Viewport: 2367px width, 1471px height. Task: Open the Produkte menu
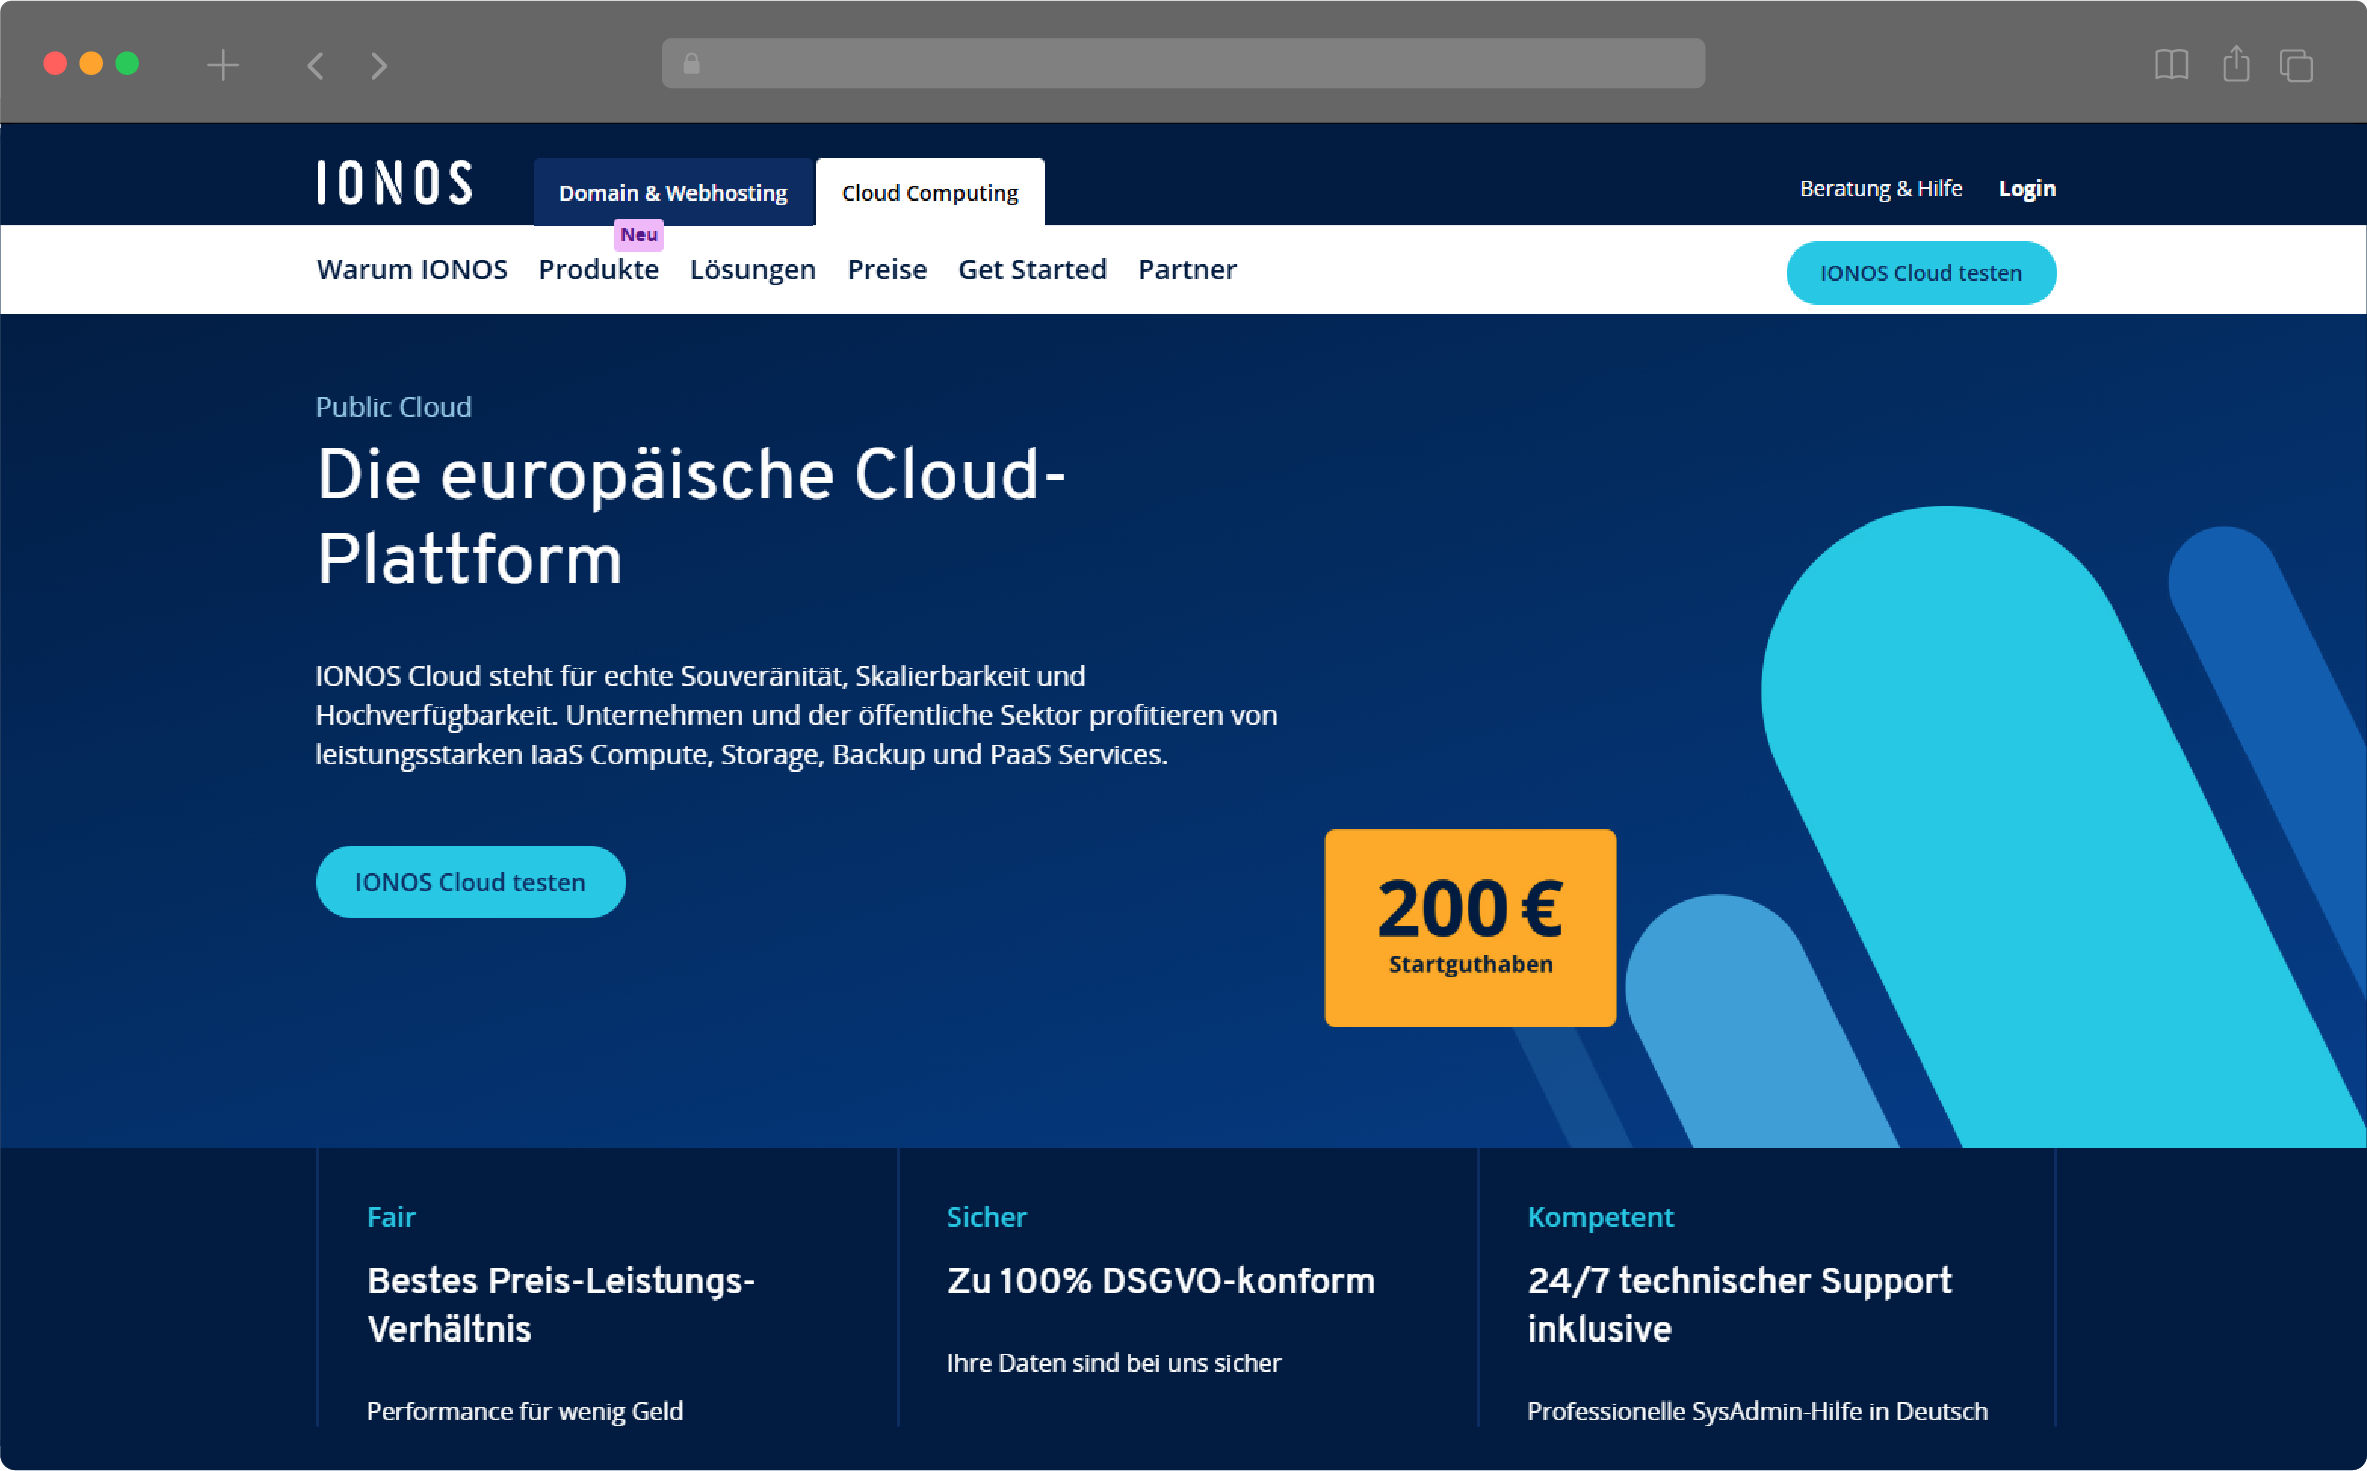coord(598,269)
